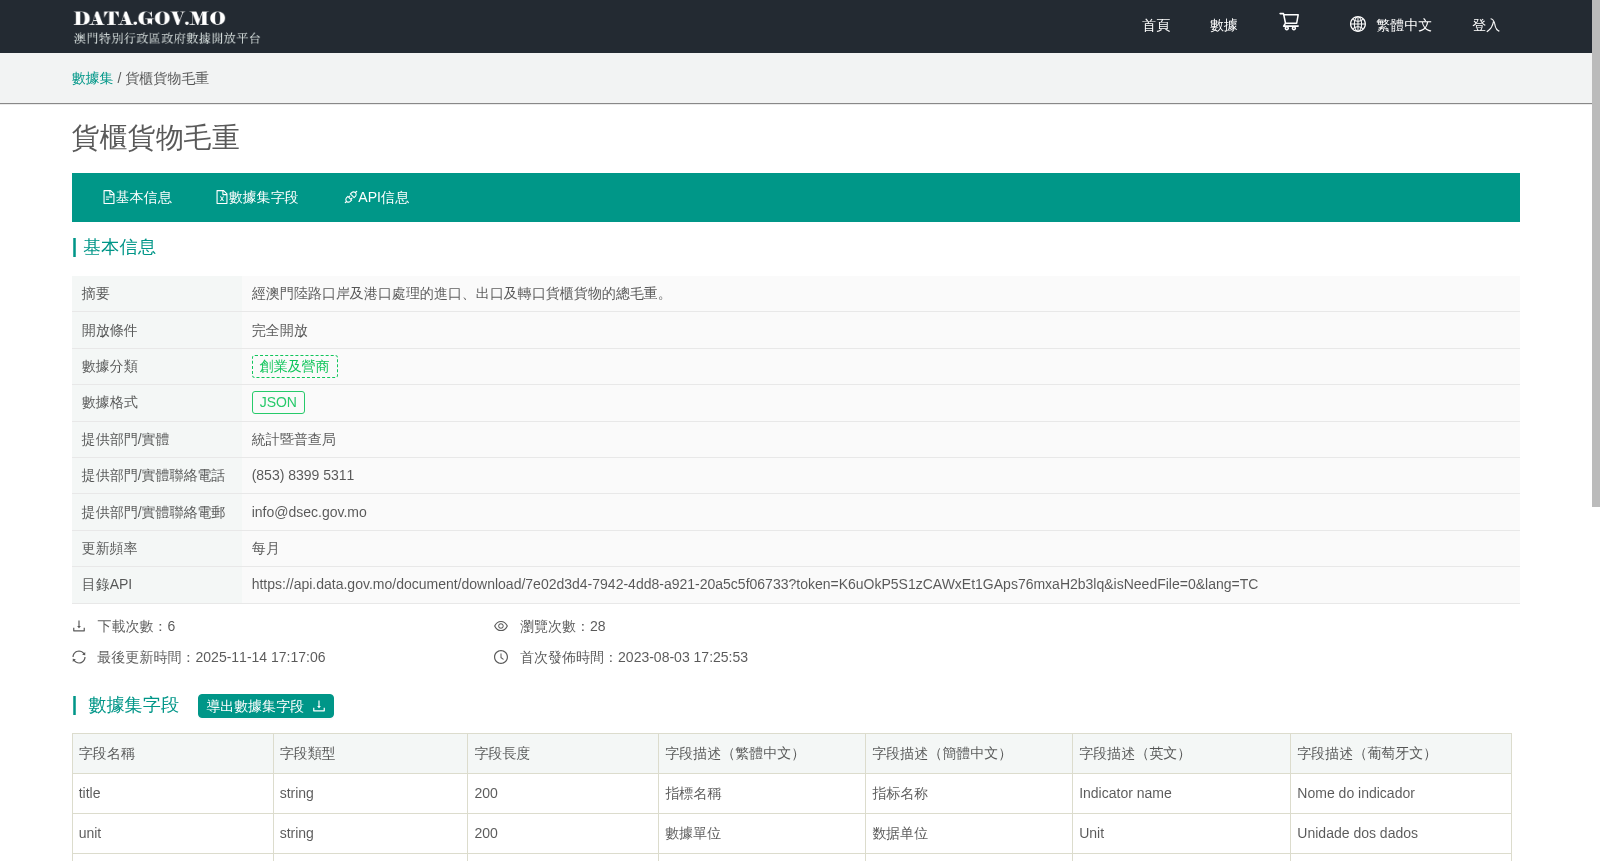The height and width of the screenshot is (861, 1600).
Task: Click 登入 to sign in
Action: tap(1486, 25)
